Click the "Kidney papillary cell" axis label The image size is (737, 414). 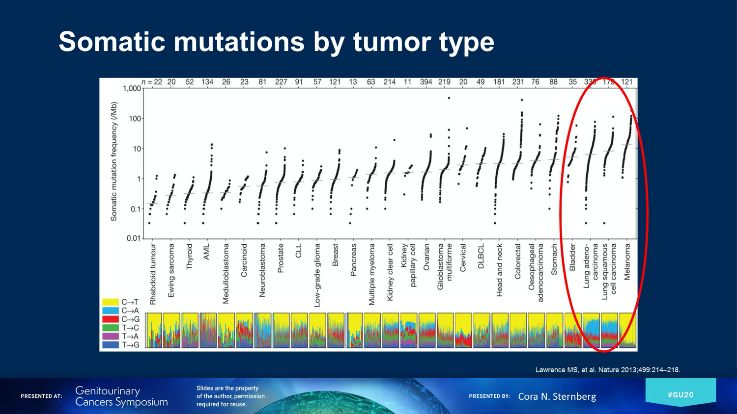click(x=408, y=265)
